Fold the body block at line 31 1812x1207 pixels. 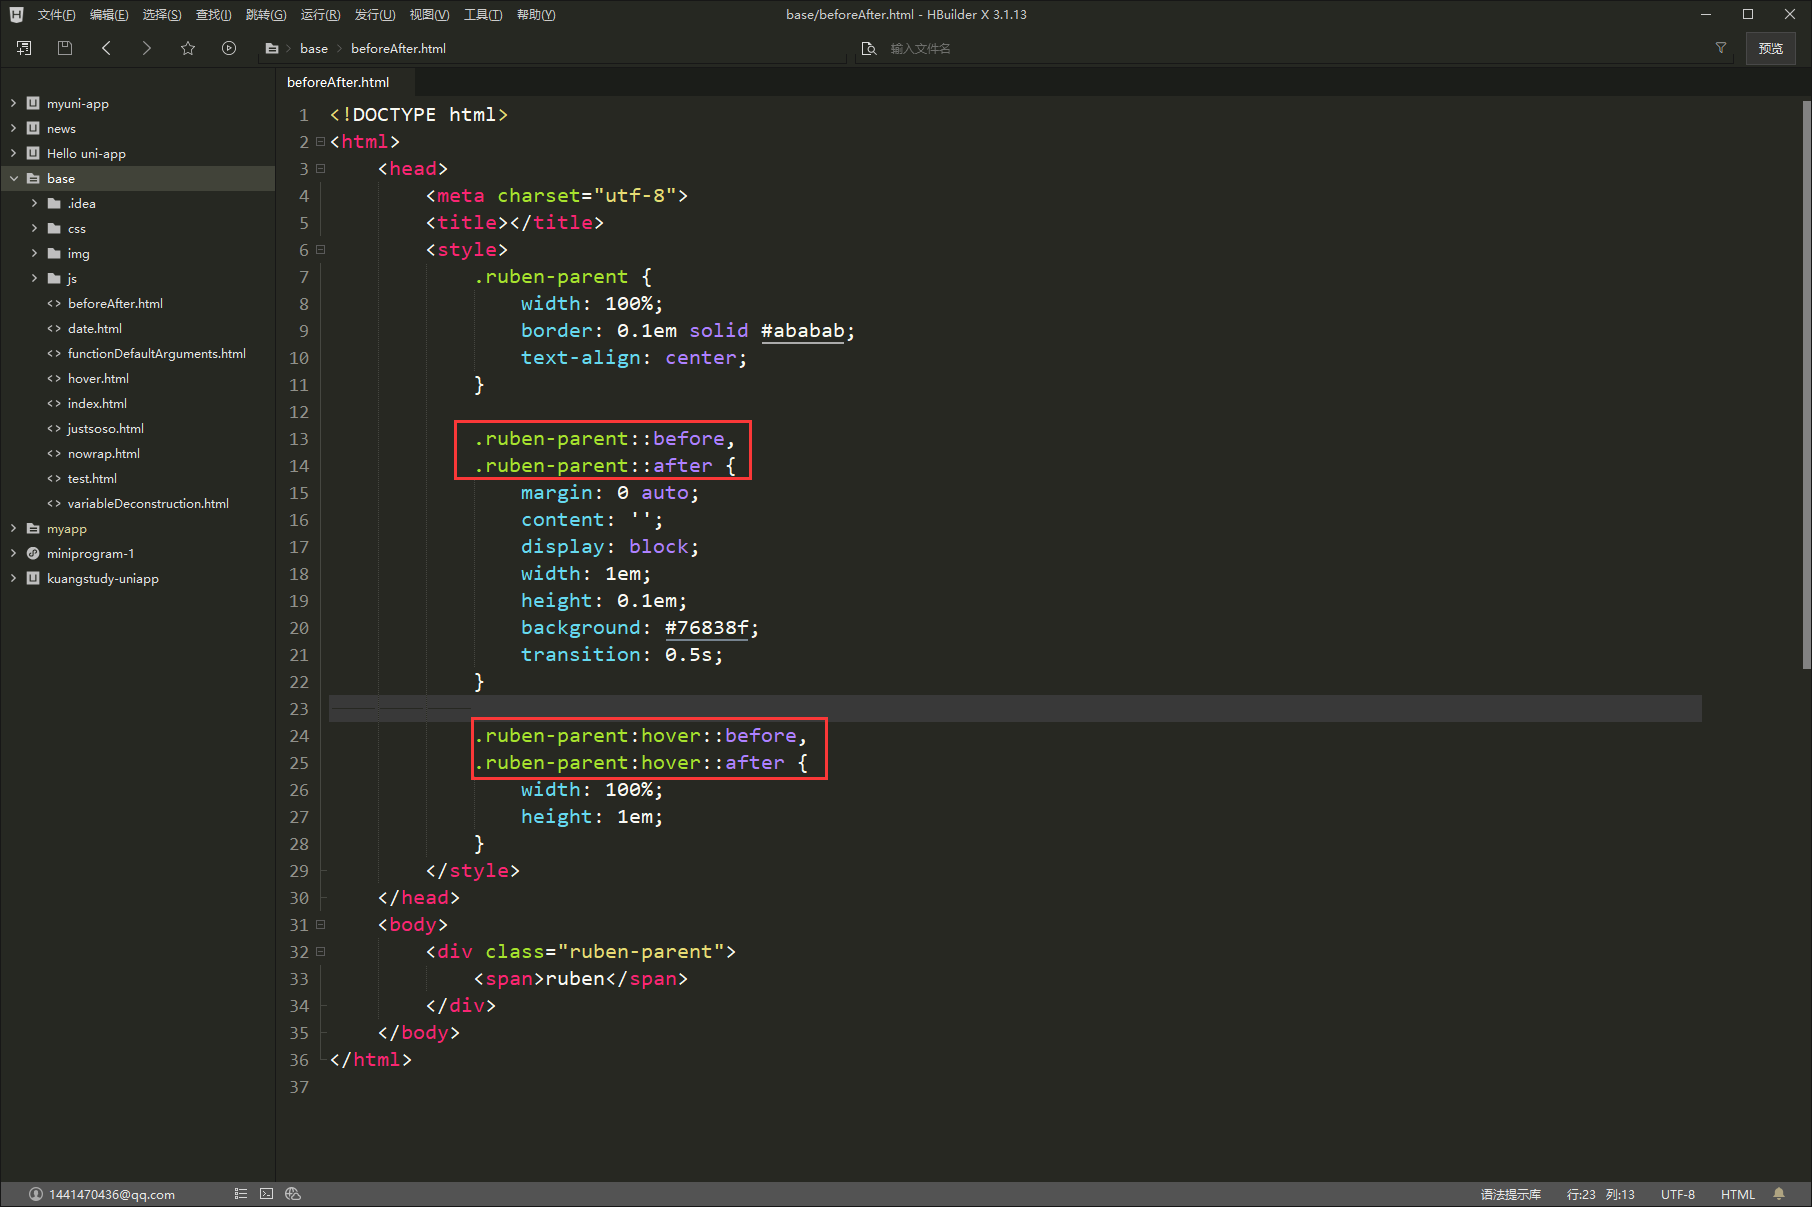point(321,925)
